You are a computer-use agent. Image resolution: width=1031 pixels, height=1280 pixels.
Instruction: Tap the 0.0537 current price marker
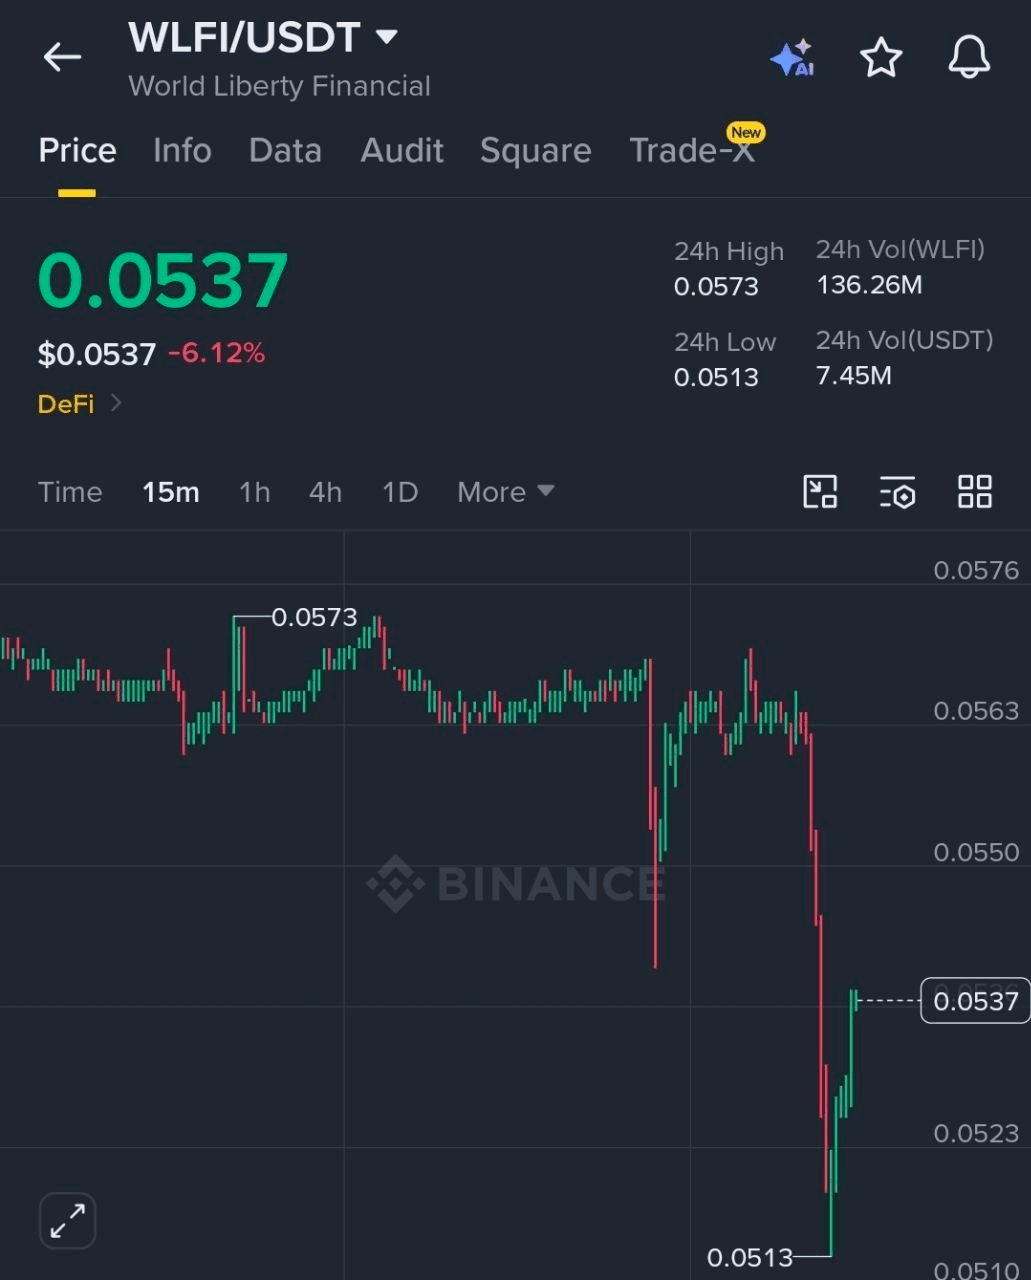click(975, 1001)
